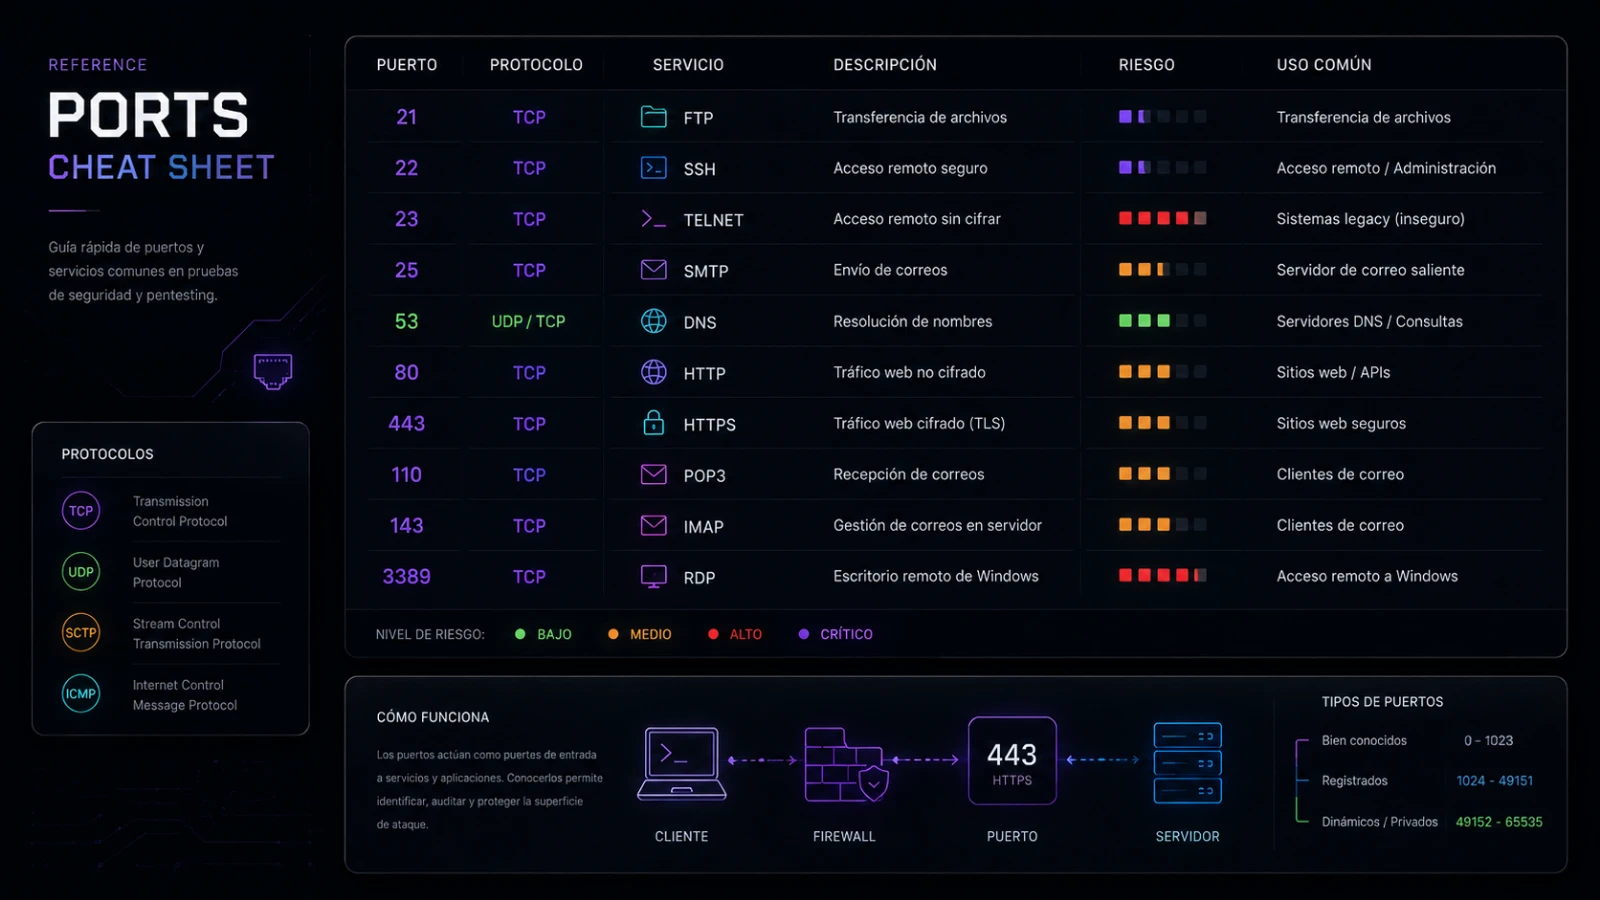Image resolution: width=1600 pixels, height=900 pixels.
Task: Click the risk bar in the RDP row
Action: tap(1162, 575)
